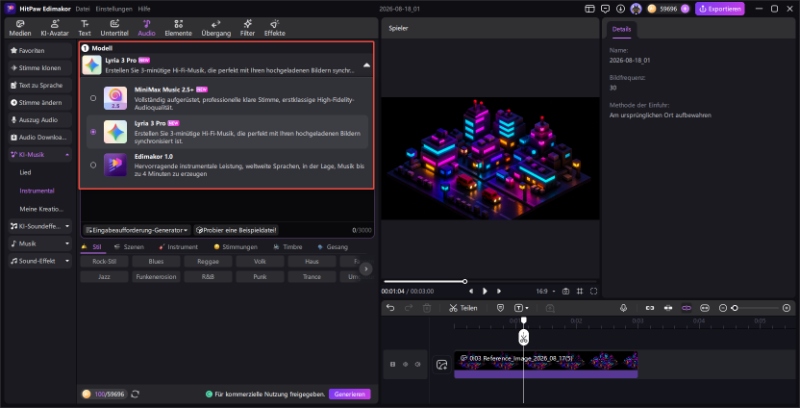Click the Teilen split button
800x408 pixels.
(463, 308)
